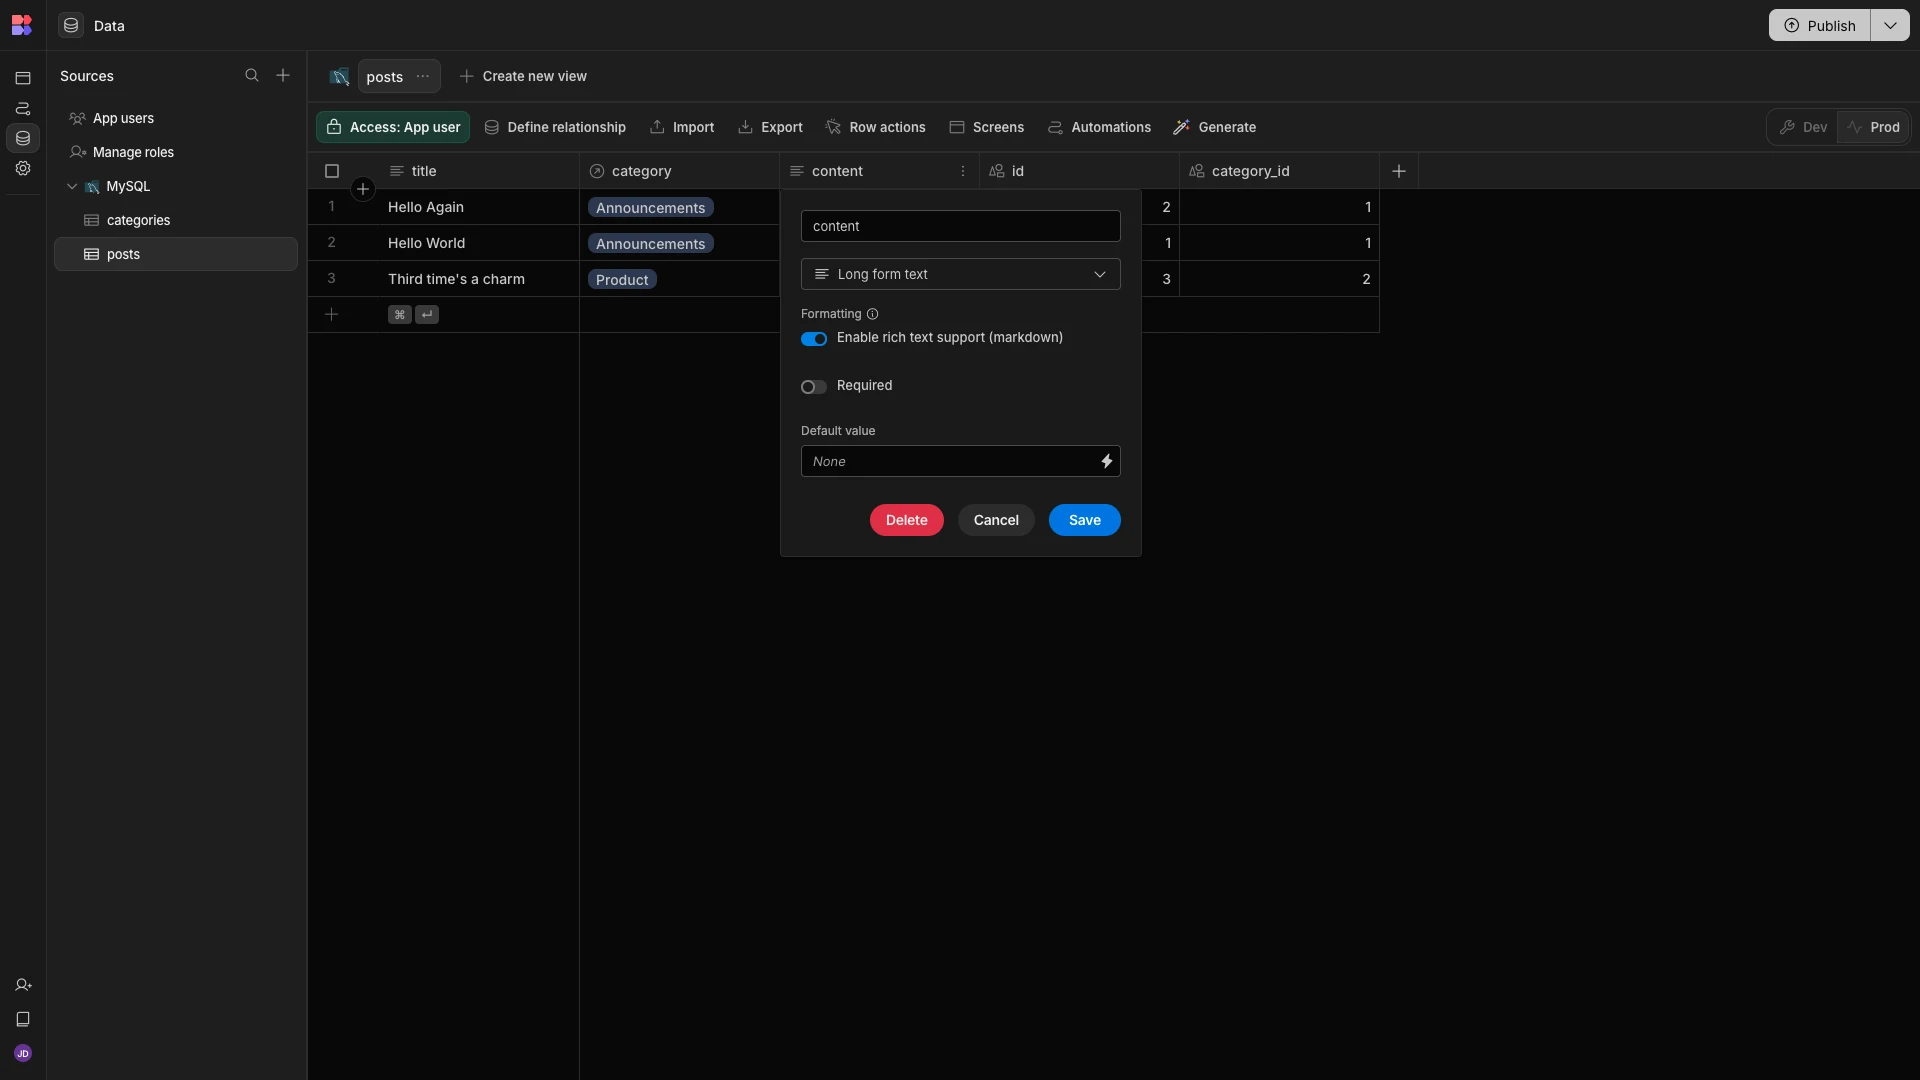
Task: Open Manage roles
Action: click(x=176, y=152)
